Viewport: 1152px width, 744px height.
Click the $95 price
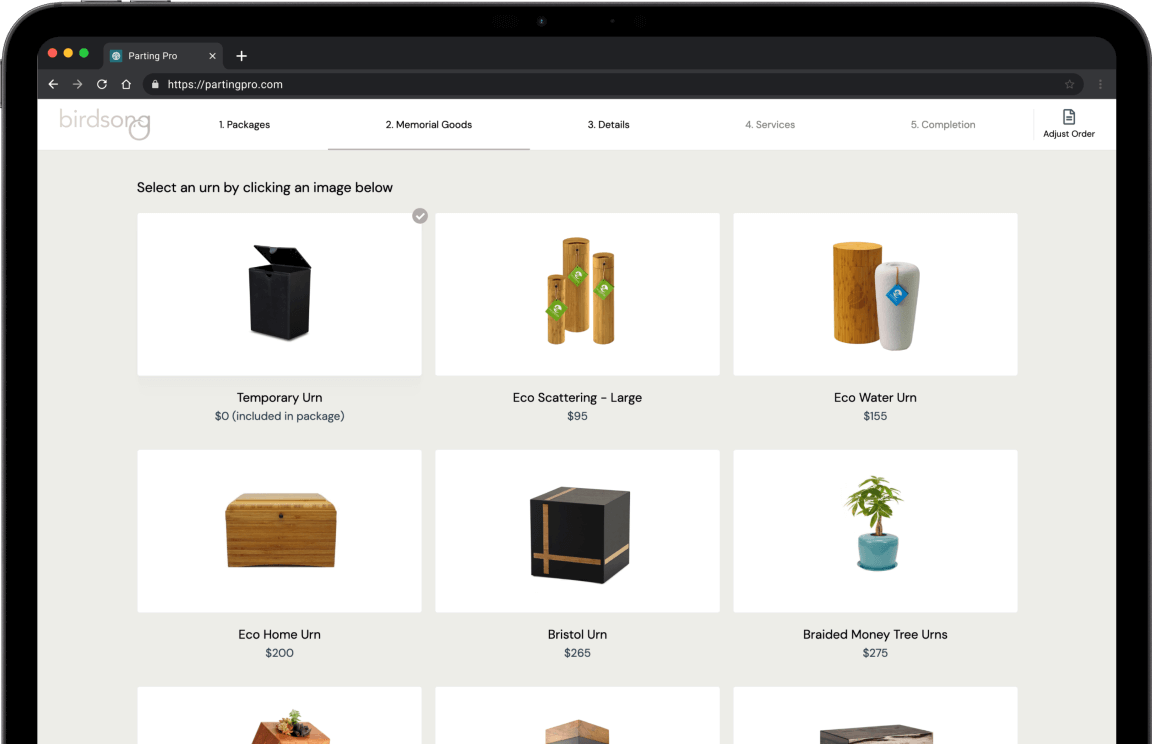click(577, 416)
